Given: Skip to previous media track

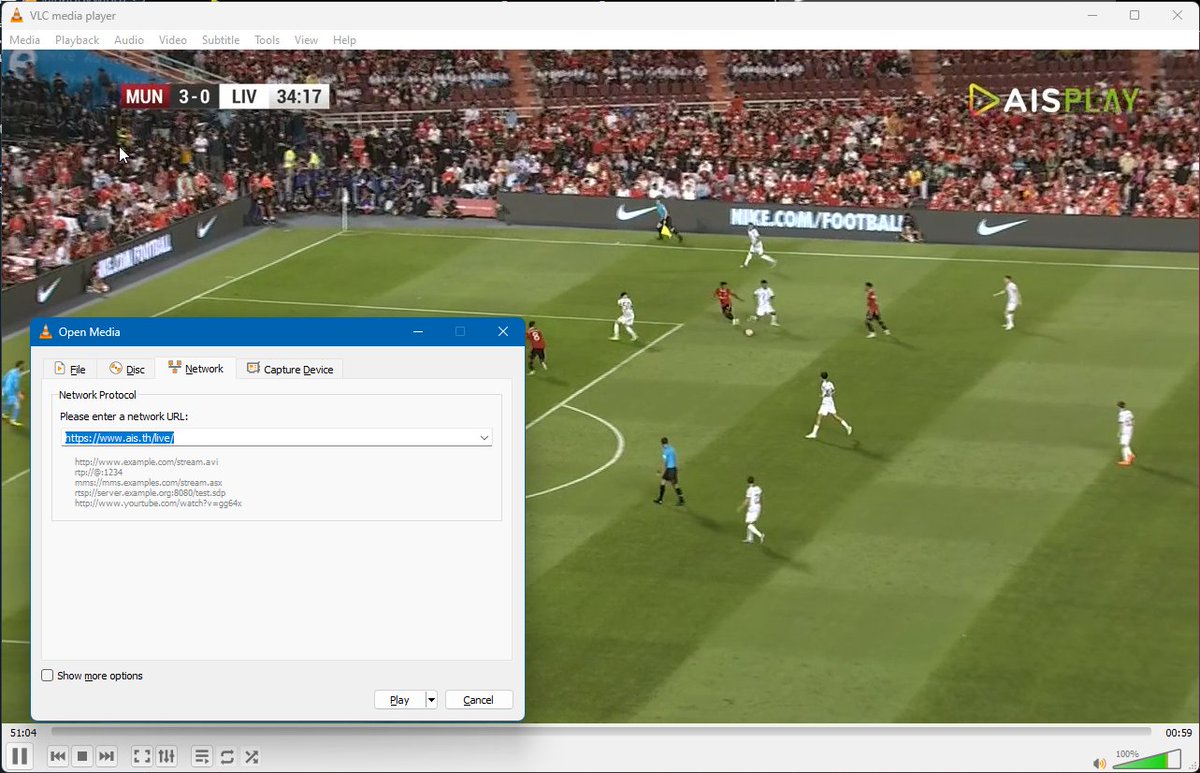Looking at the screenshot, I should pyautogui.click(x=58, y=757).
